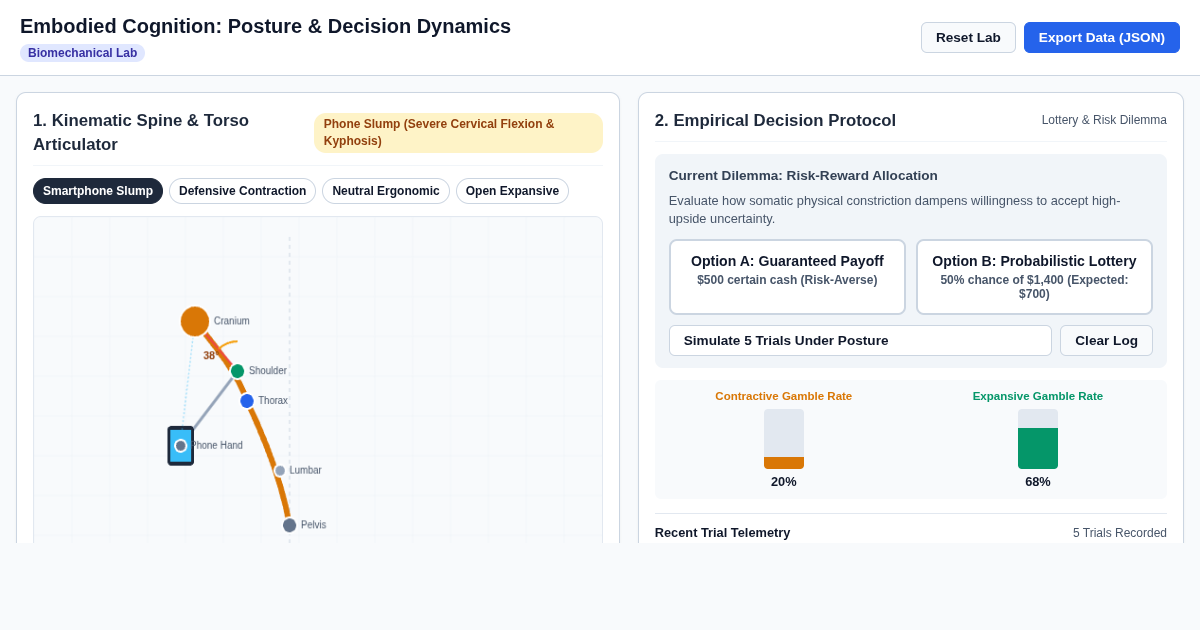Click the green Shoulder joint node

[x=237, y=371]
